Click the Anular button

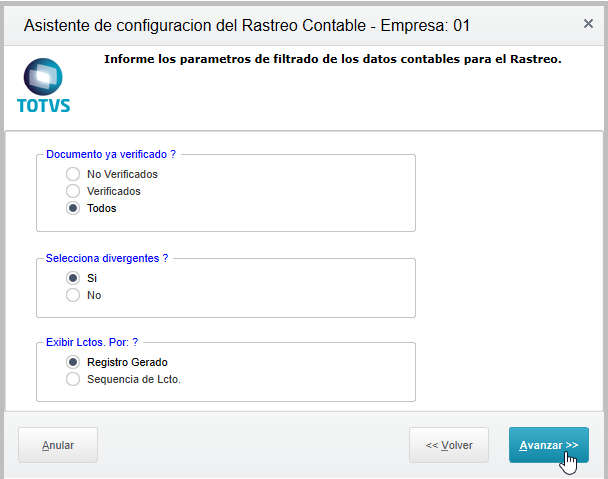[x=58, y=445]
